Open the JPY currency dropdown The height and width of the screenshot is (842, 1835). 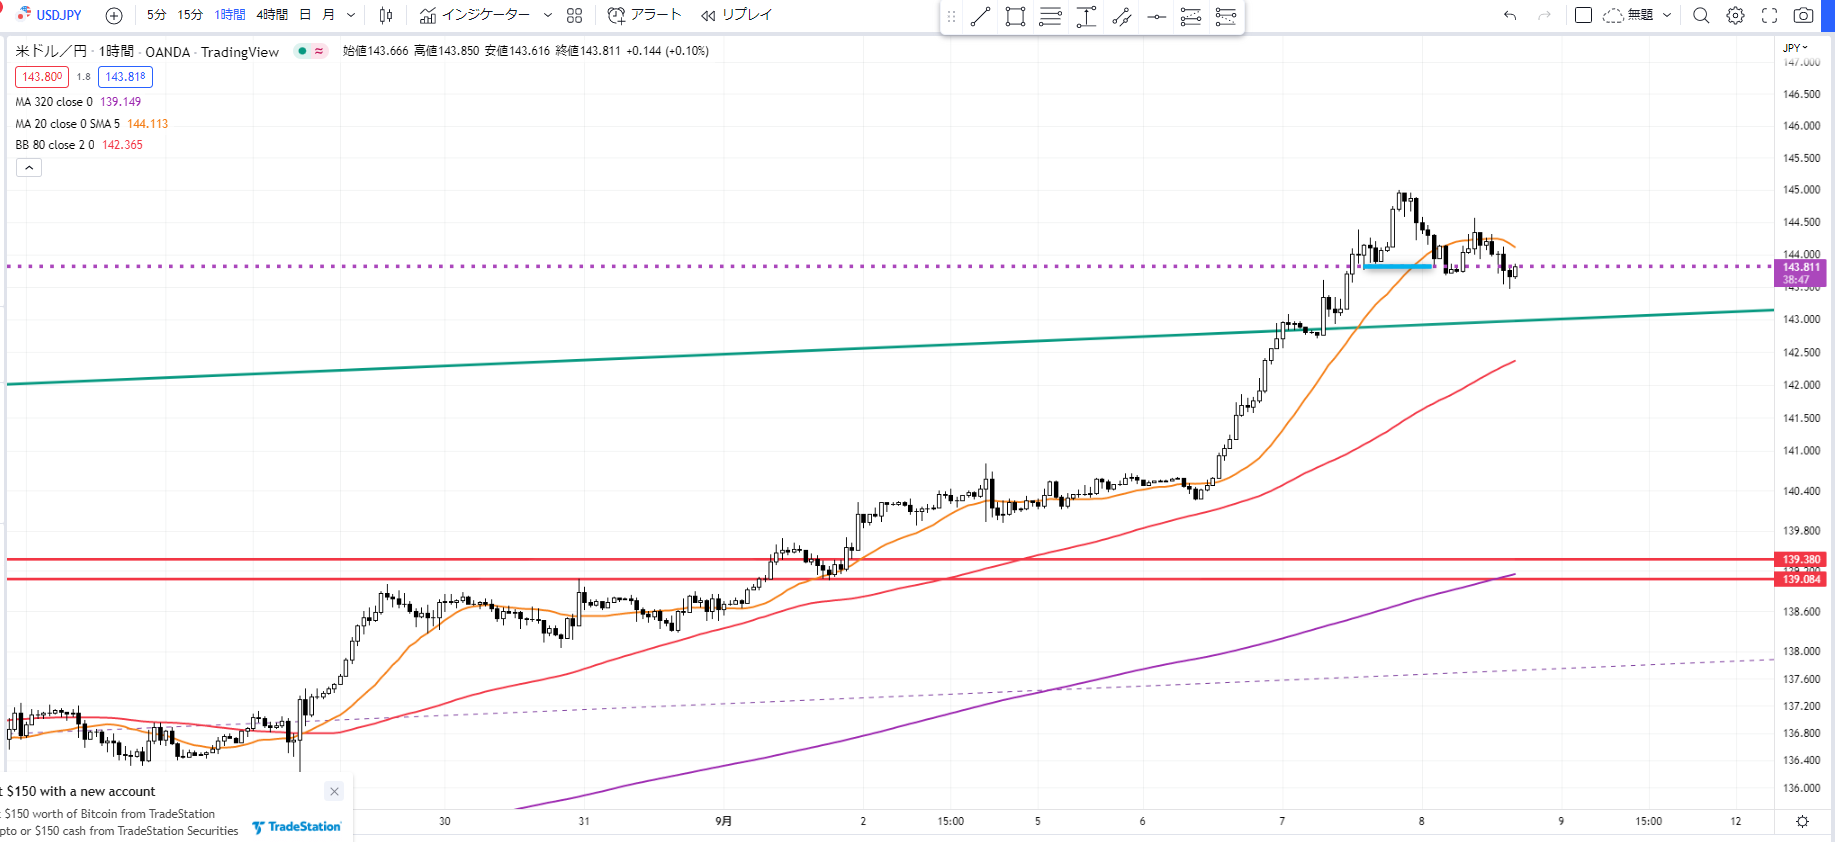pyautogui.click(x=1796, y=47)
